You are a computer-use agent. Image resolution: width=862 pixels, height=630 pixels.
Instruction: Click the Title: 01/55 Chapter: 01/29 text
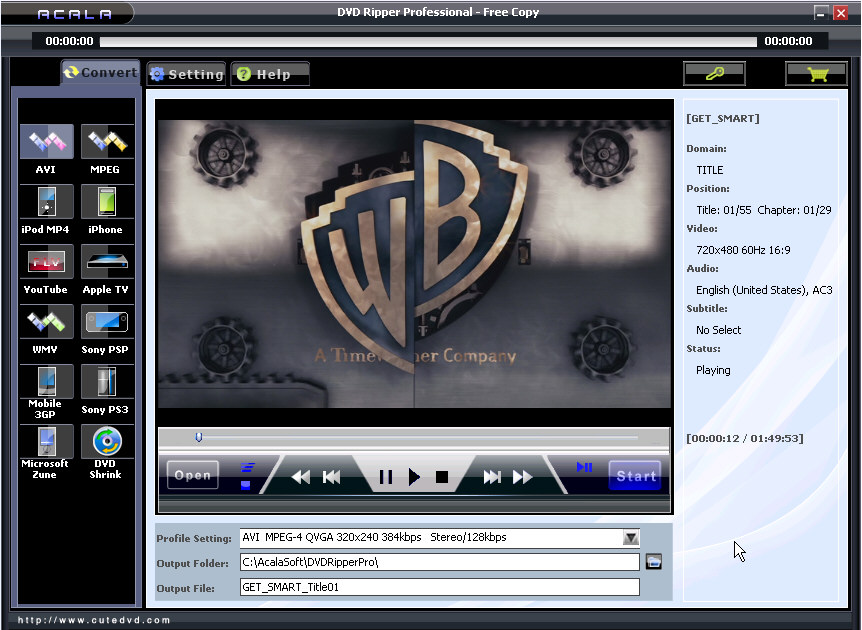pos(764,210)
